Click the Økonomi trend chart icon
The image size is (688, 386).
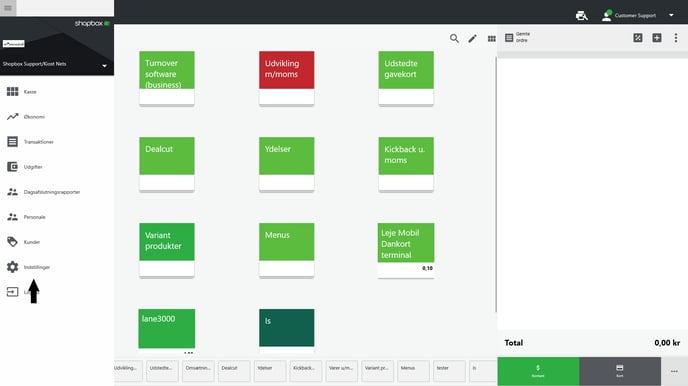(12, 117)
